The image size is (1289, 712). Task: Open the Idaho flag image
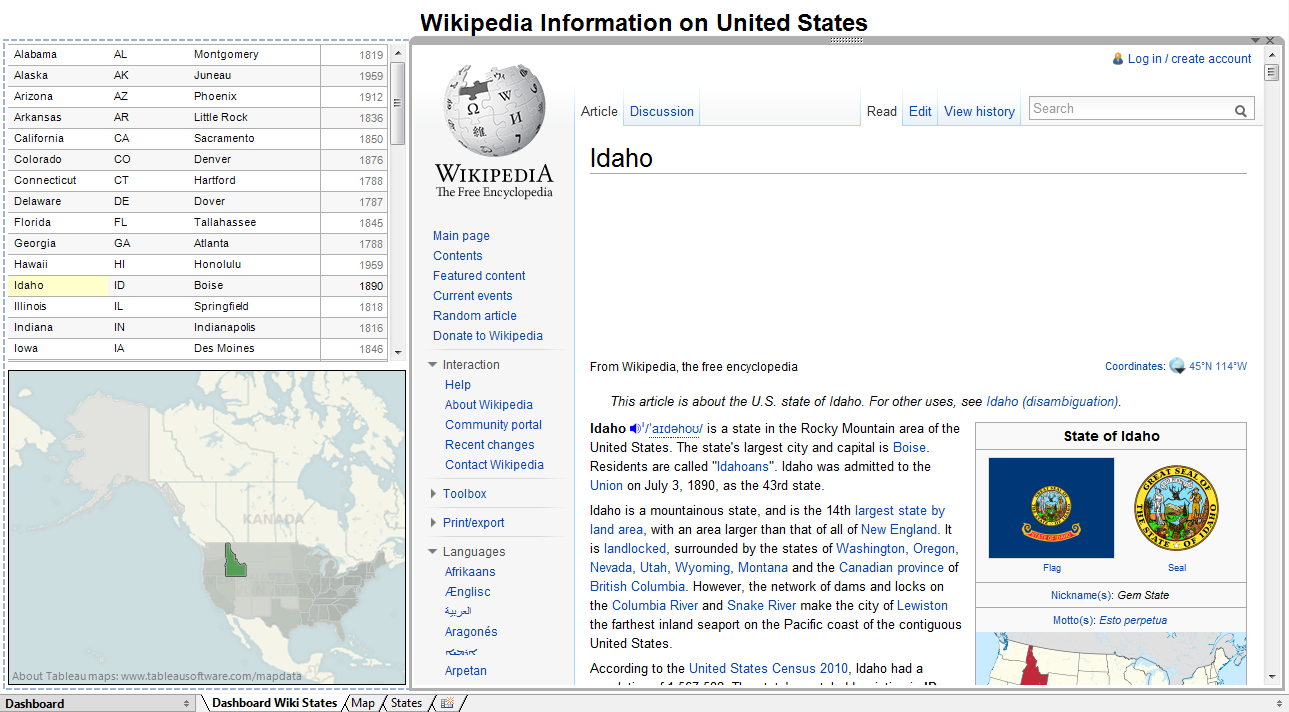[1051, 508]
